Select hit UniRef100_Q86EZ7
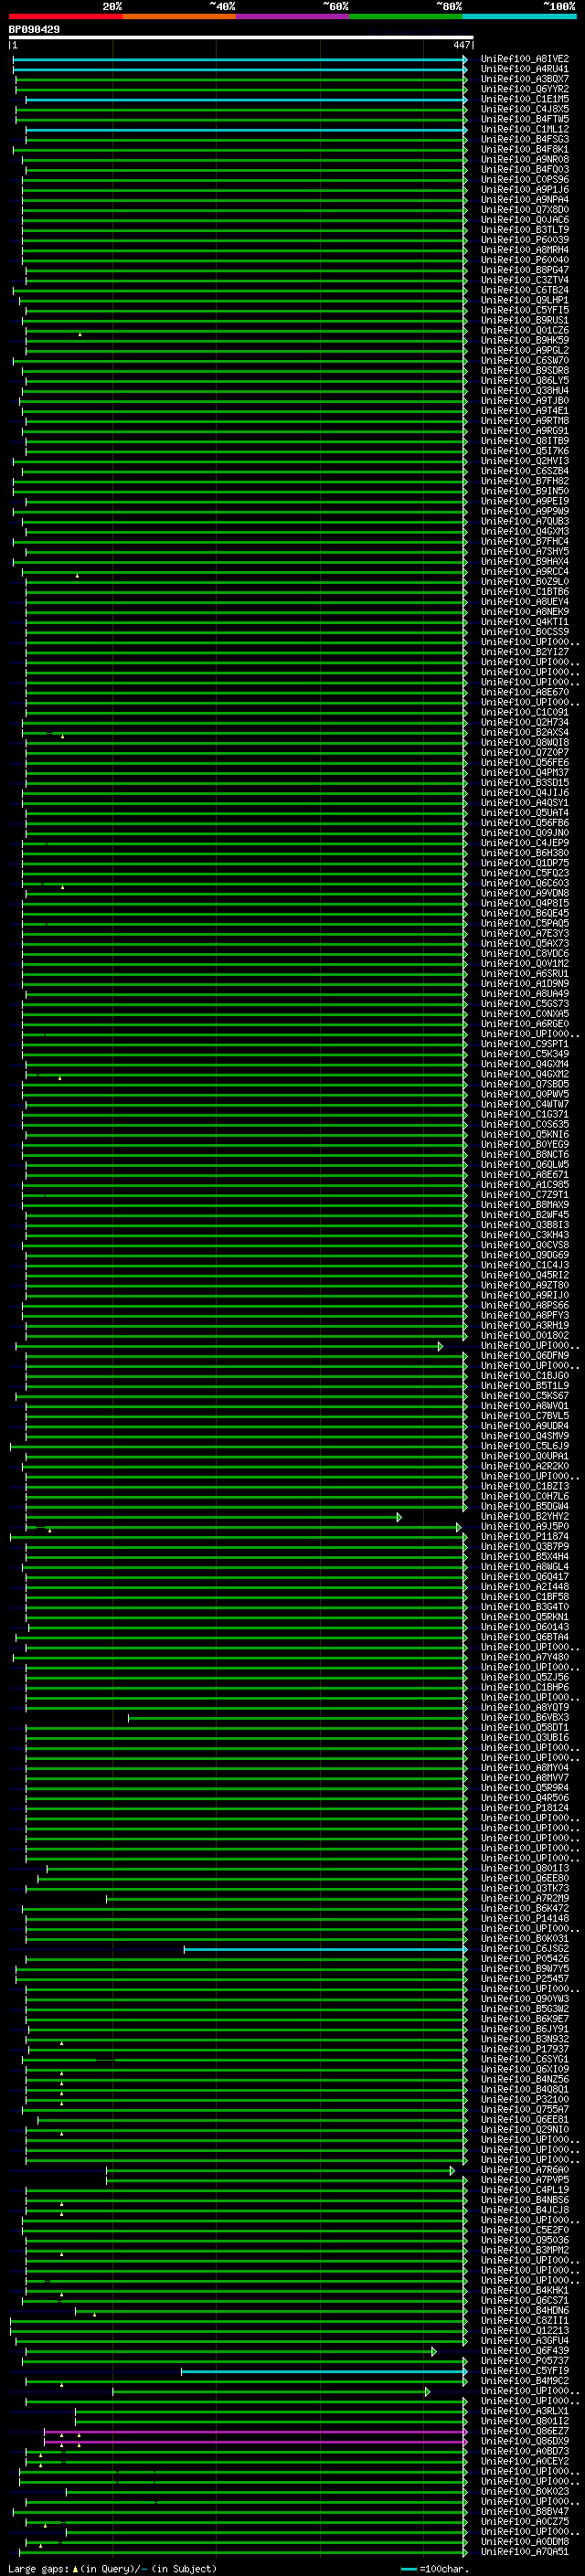This screenshot has width=585, height=2576. [525, 2431]
